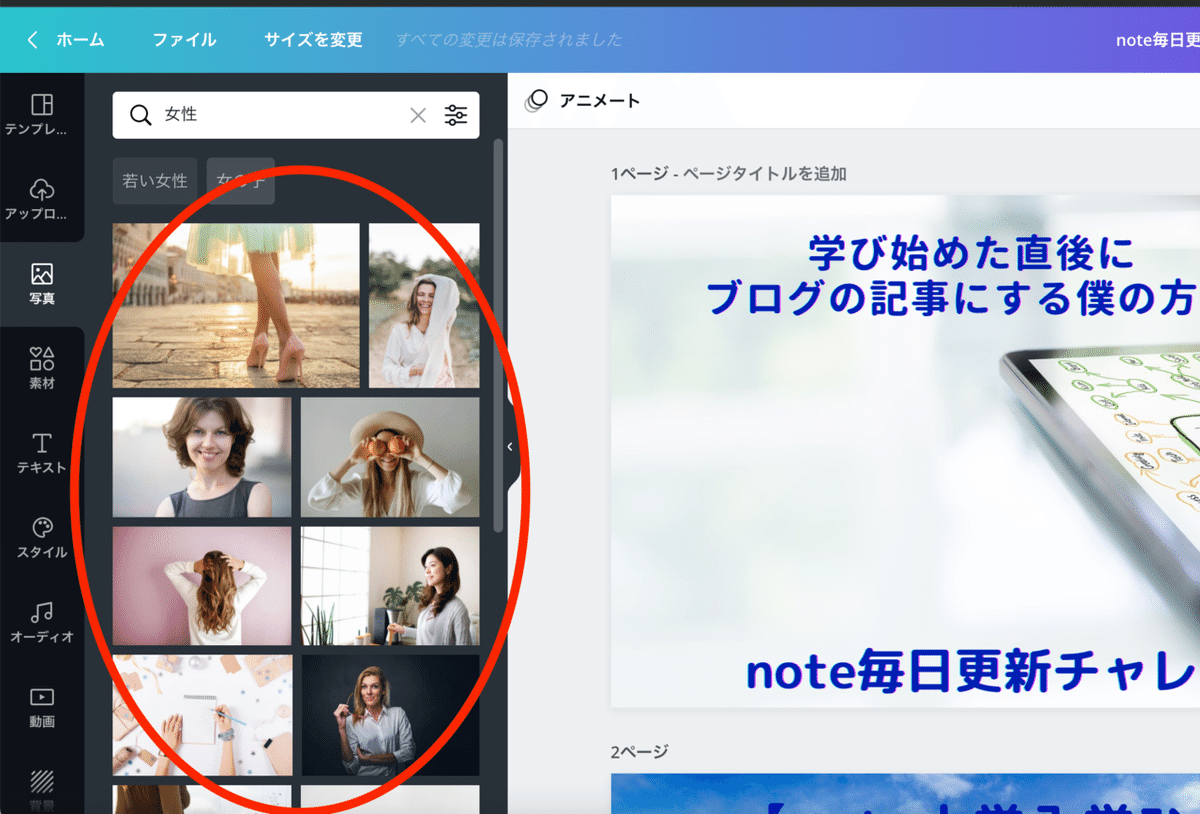Screen dimensions: 1200x814
Task: Open the オーディオ sidebar tab
Action: pos(42,622)
